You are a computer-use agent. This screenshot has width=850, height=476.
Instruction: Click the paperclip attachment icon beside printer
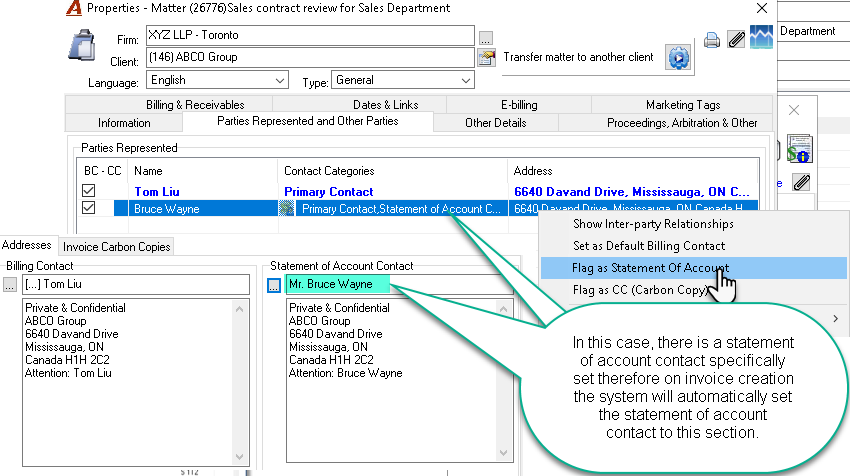[x=736, y=39]
